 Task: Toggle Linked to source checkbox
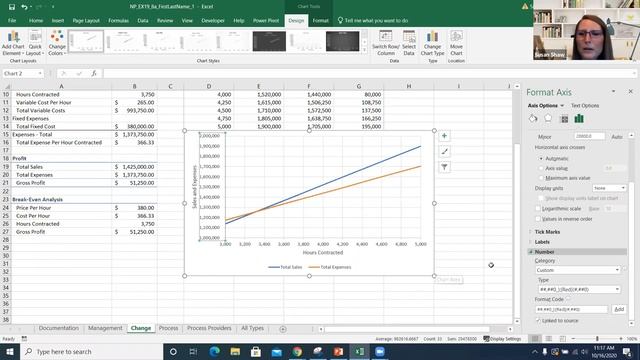(x=538, y=321)
